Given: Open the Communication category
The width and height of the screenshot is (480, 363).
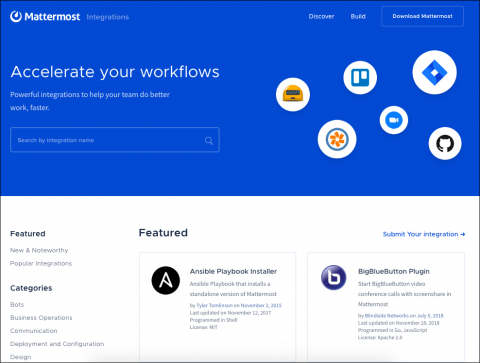Looking at the screenshot, I should [34, 331].
